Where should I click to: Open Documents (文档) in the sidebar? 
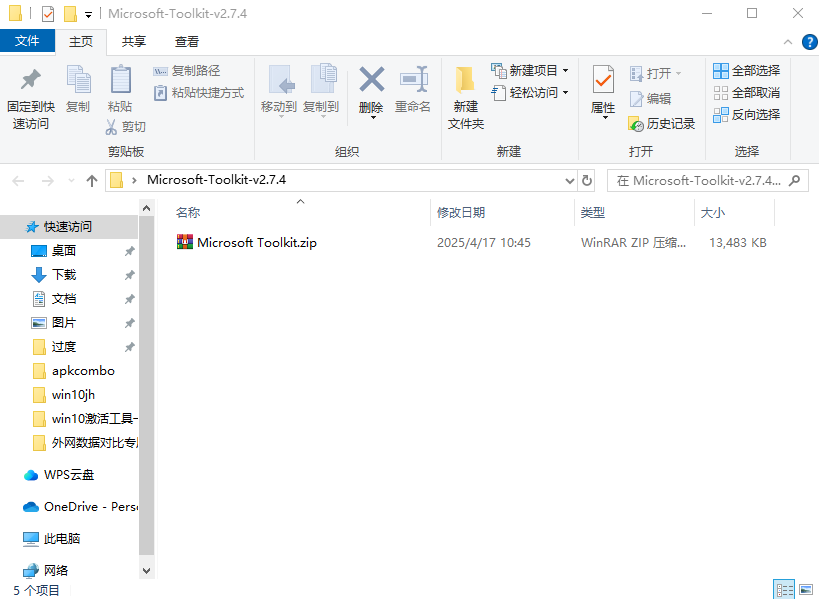click(x=64, y=299)
